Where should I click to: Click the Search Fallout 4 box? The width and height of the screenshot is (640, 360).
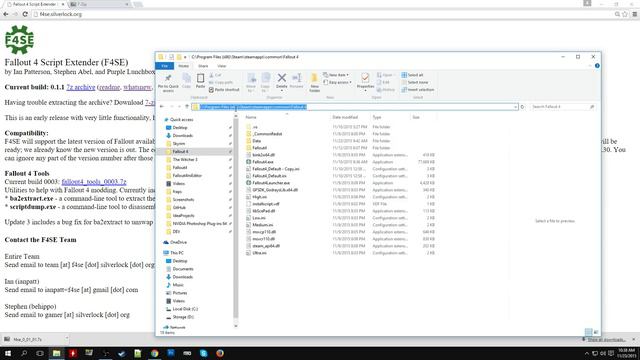click(x=562, y=107)
